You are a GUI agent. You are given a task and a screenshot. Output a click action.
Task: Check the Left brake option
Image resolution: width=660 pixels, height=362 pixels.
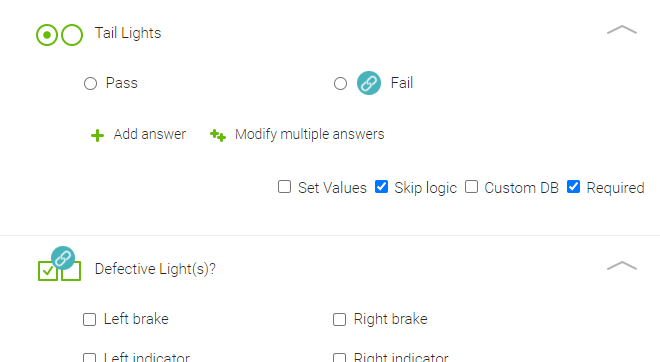pyautogui.click(x=89, y=319)
